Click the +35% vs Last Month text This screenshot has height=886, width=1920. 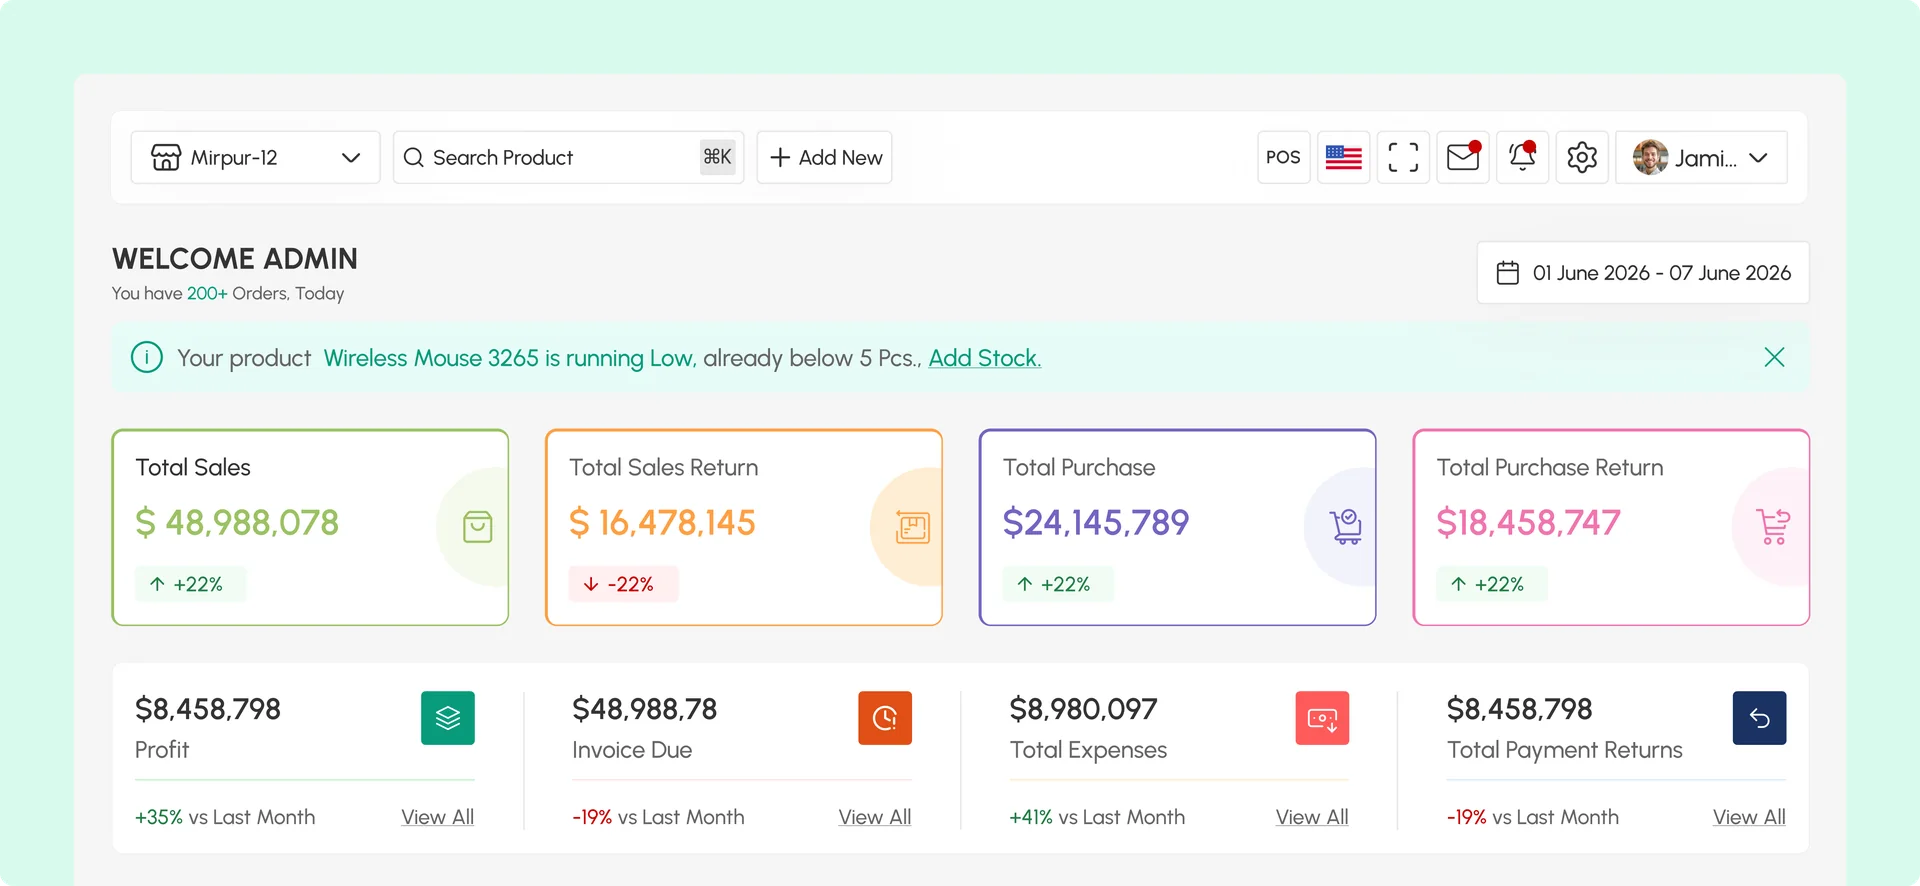tap(225, 817)
